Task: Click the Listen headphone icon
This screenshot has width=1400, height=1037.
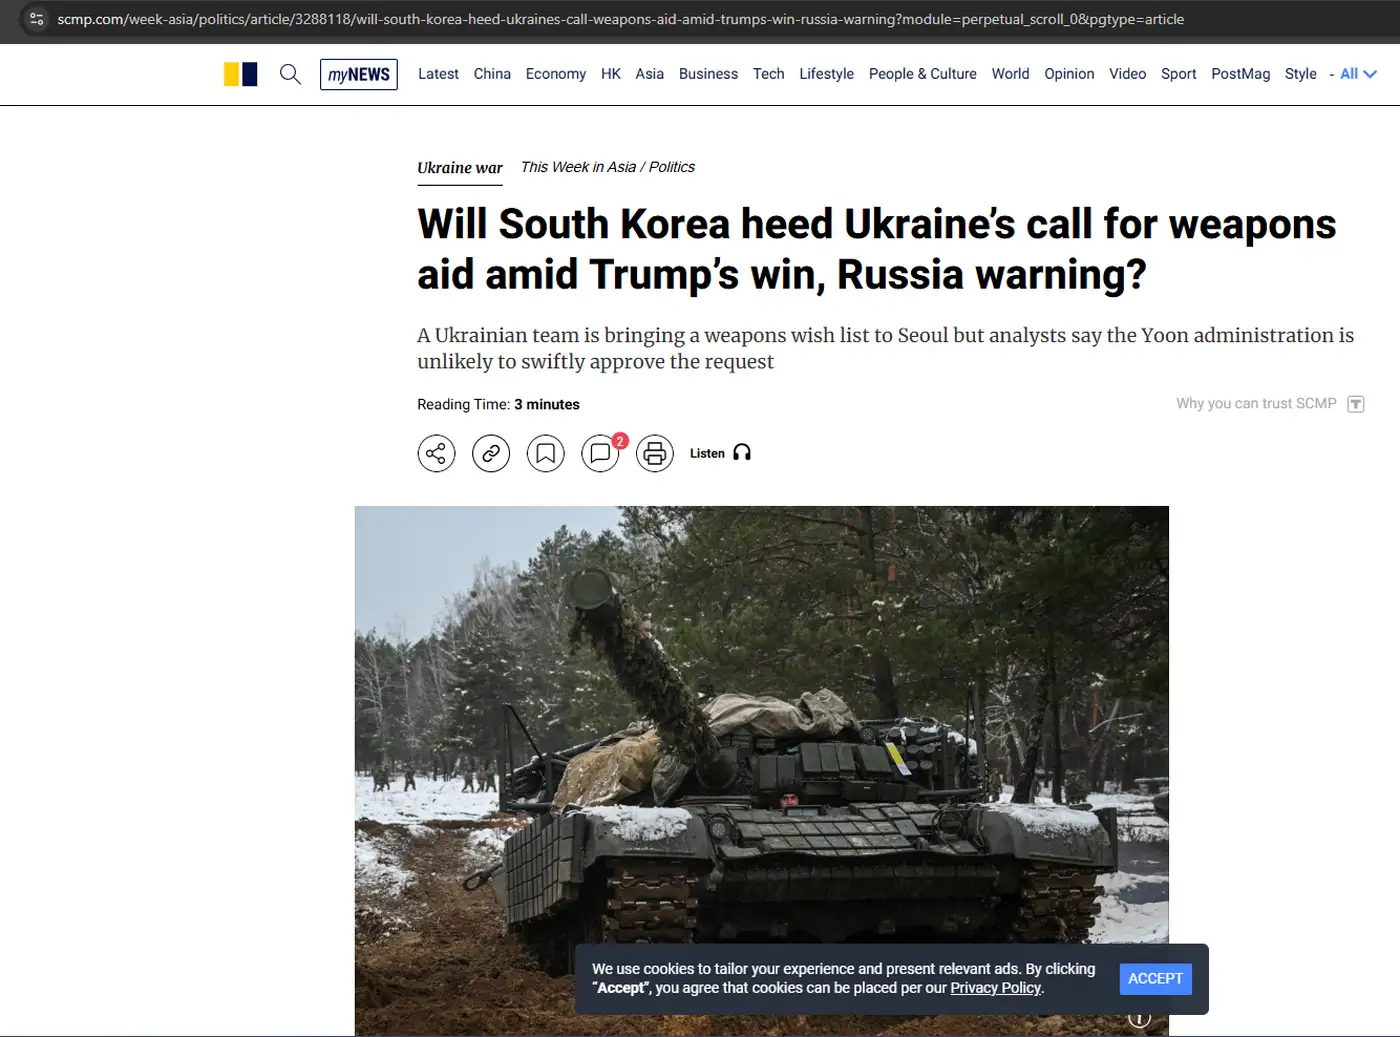Action: (742, 452)
